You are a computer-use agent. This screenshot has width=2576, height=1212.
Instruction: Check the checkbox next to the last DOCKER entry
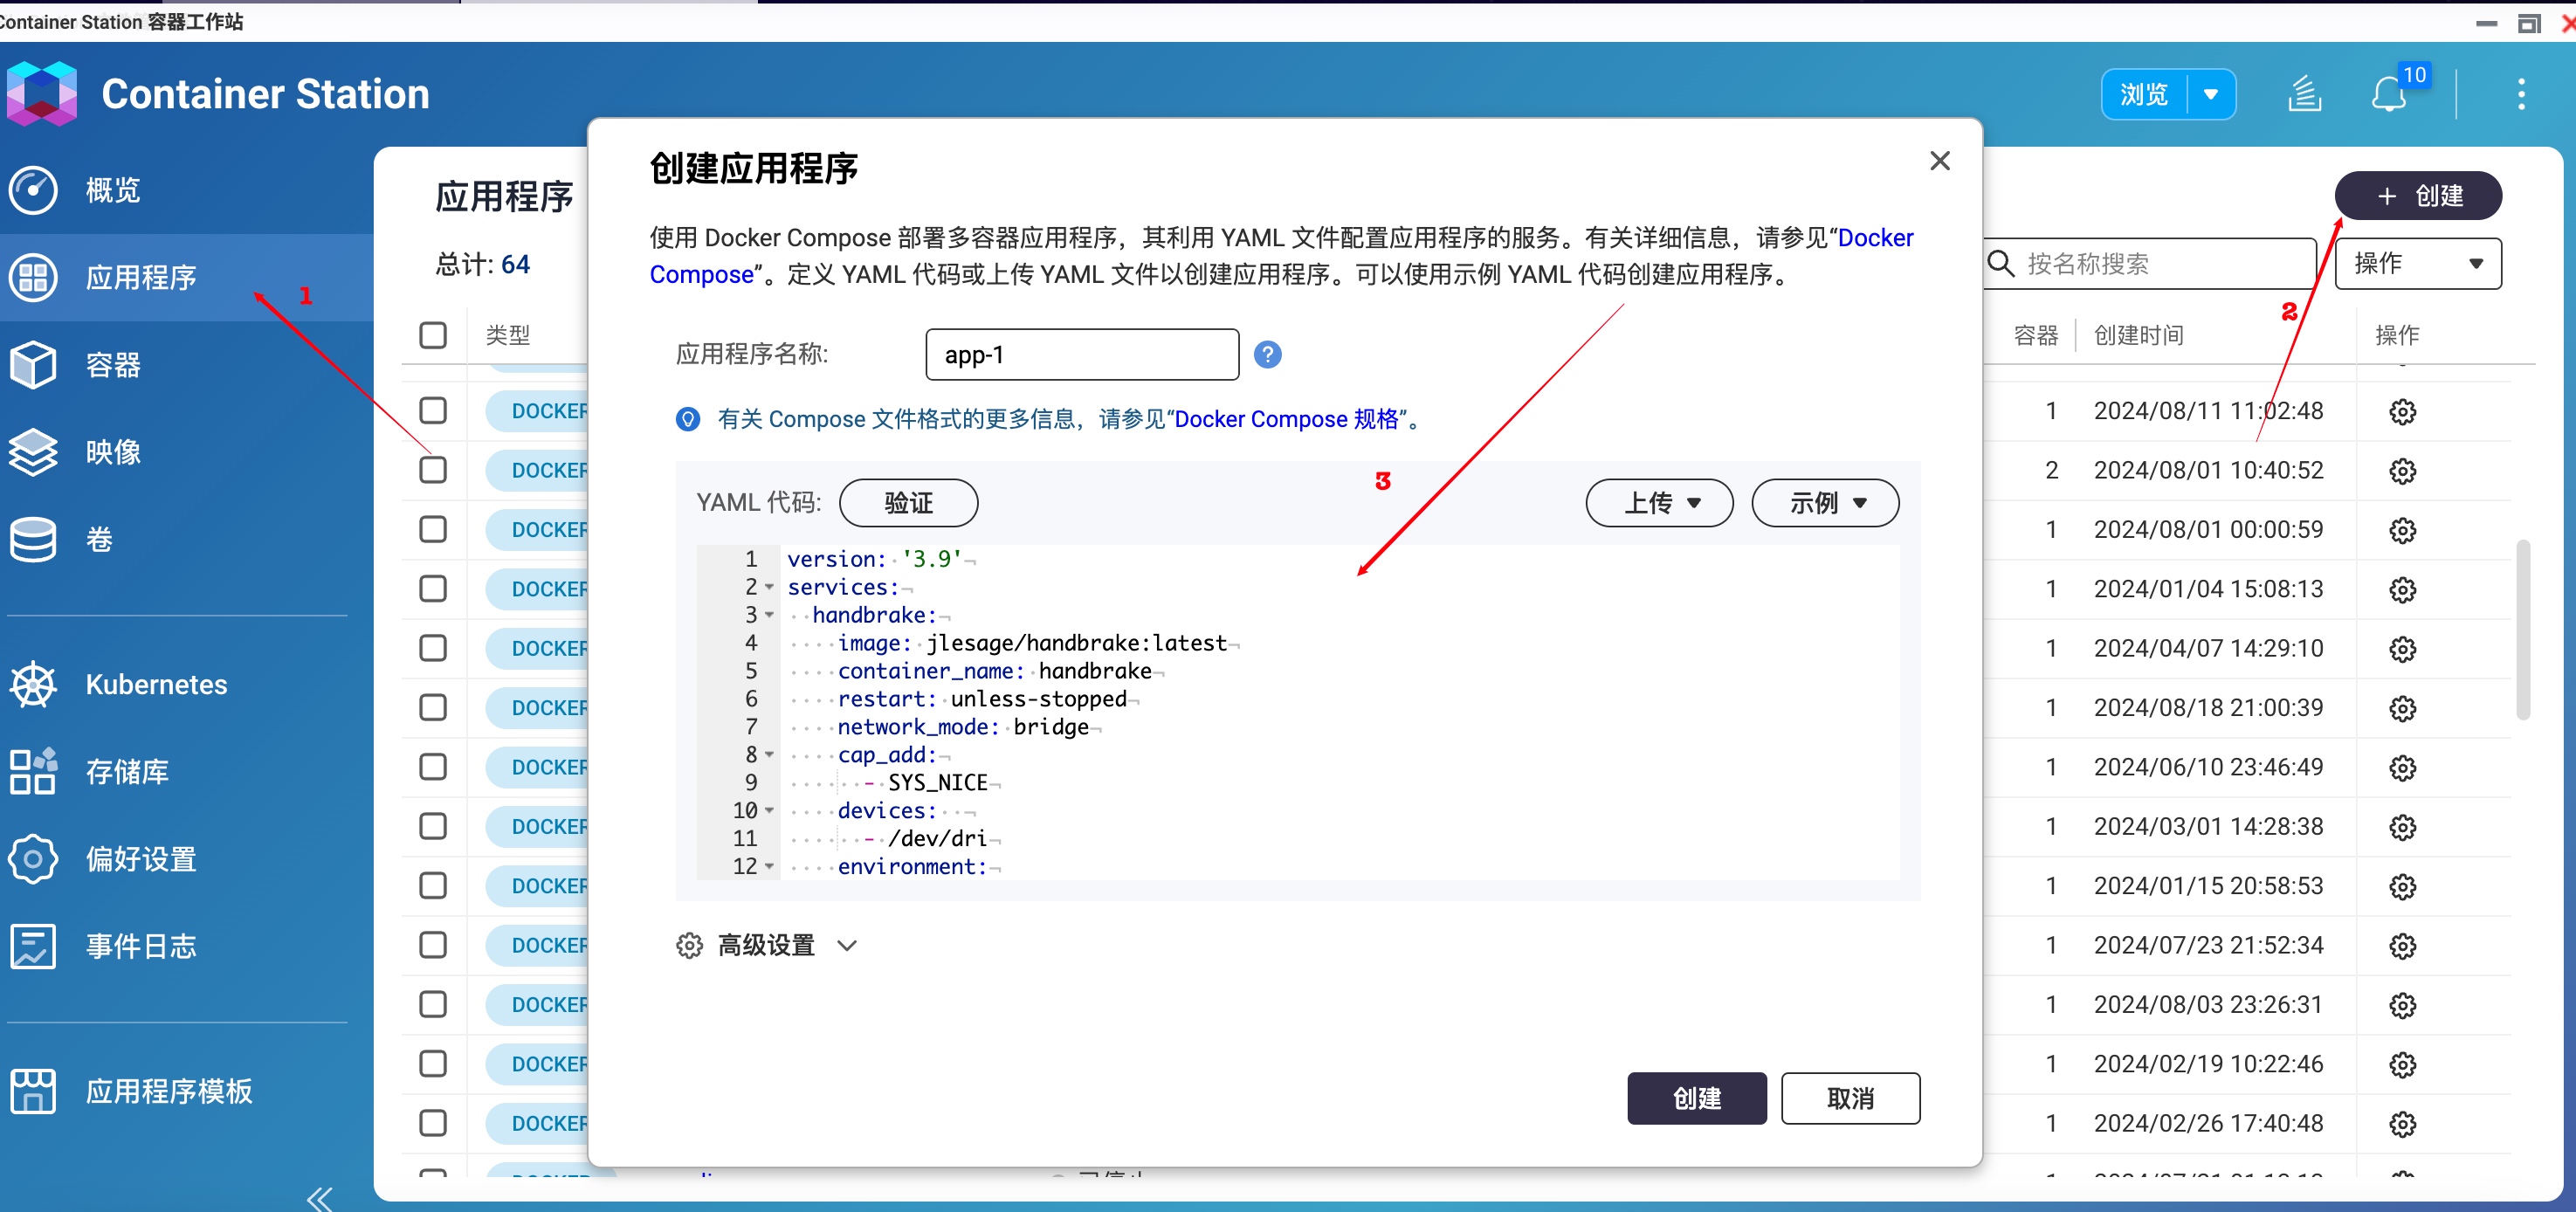click(432, 1123)
